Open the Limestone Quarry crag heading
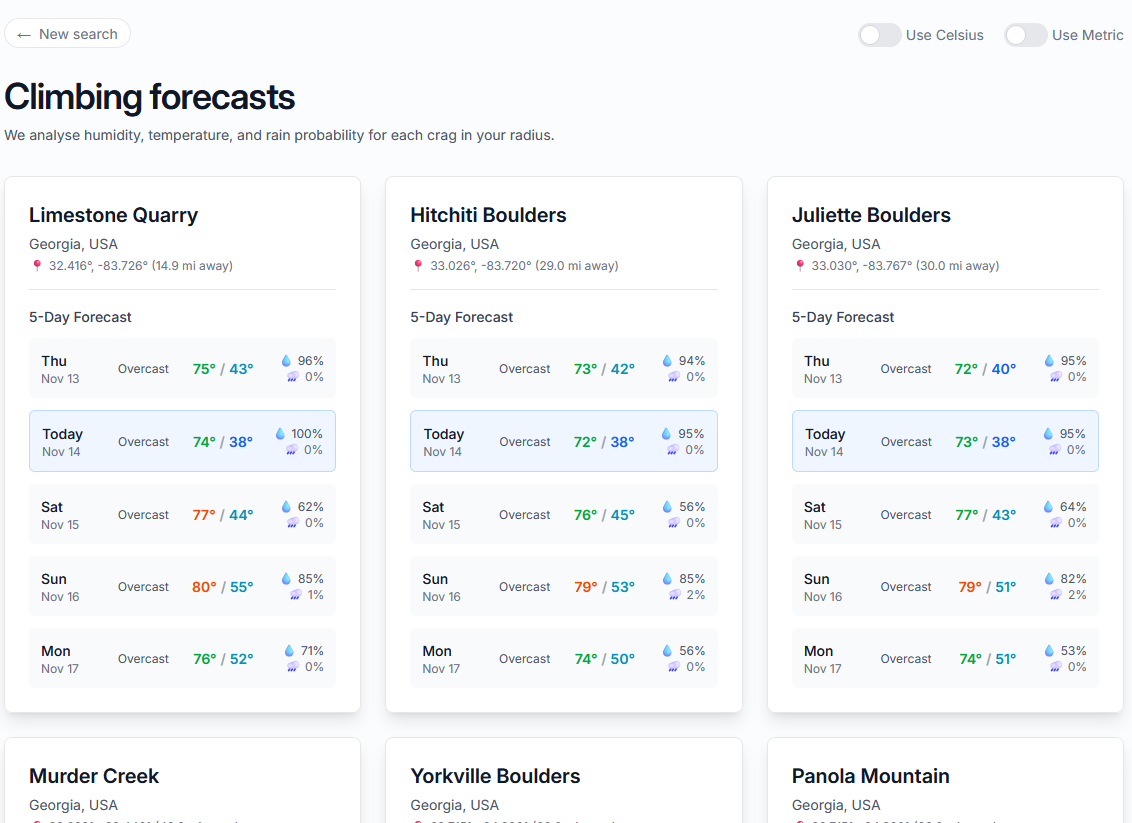Image resolution: width=1132 pixels, height=823 pixels. (113, 215)
